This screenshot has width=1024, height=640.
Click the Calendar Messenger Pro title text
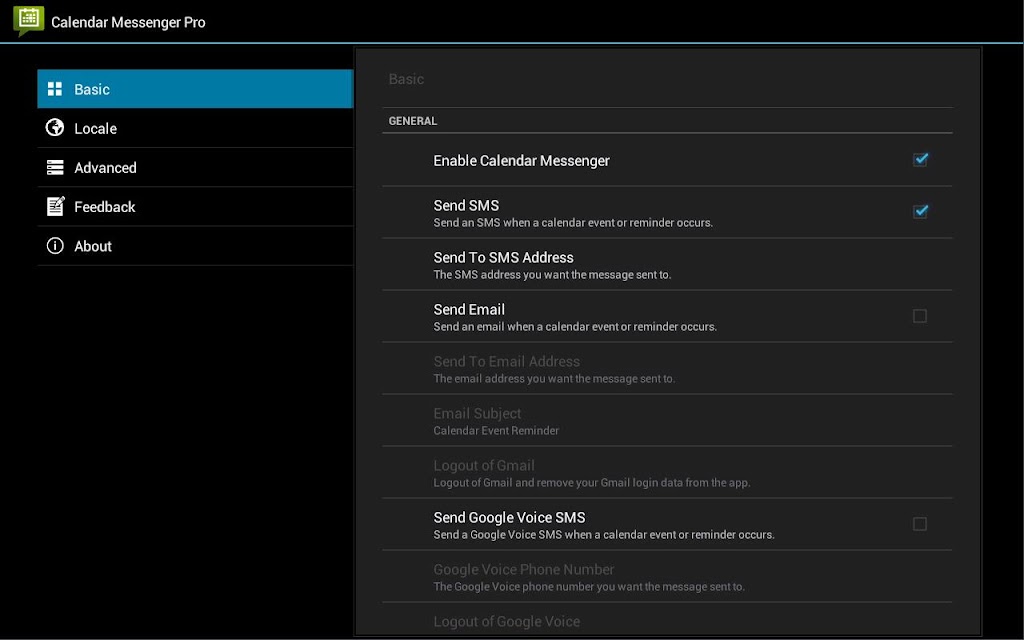[x=128, y=22]
